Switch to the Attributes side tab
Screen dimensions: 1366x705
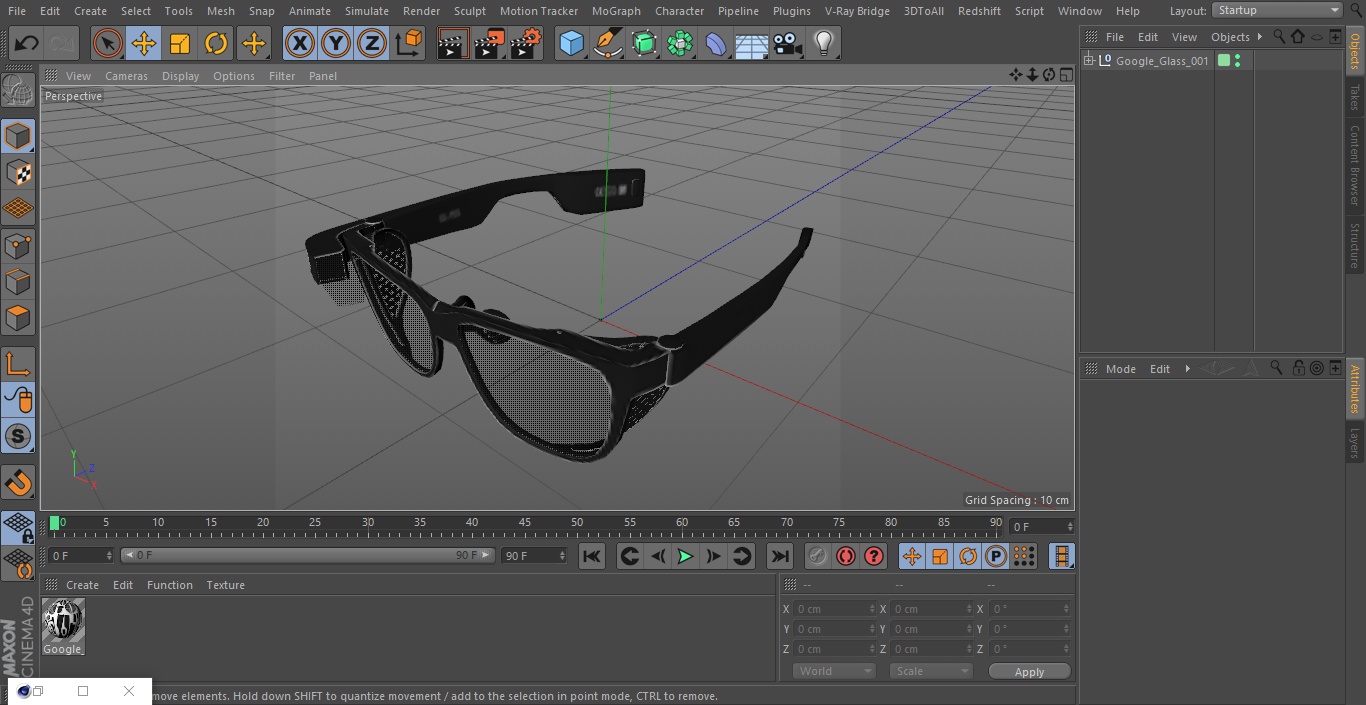coord(1355,389)
